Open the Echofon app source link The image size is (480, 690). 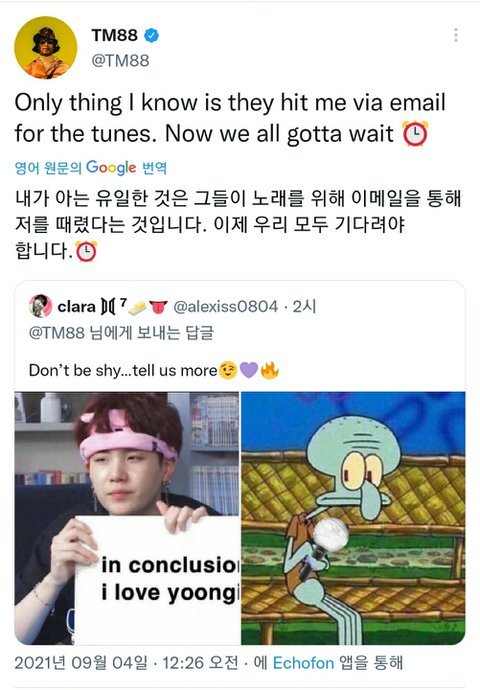pyautogui.click(x=304, y=663)
